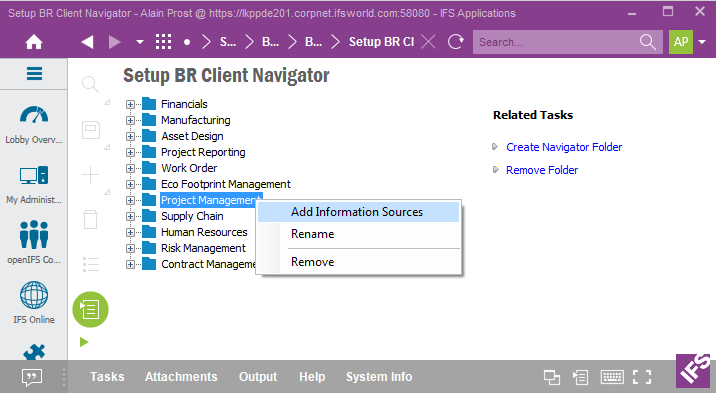
Task: Click the Delete trash tool icon
Action: click(90, 219)
